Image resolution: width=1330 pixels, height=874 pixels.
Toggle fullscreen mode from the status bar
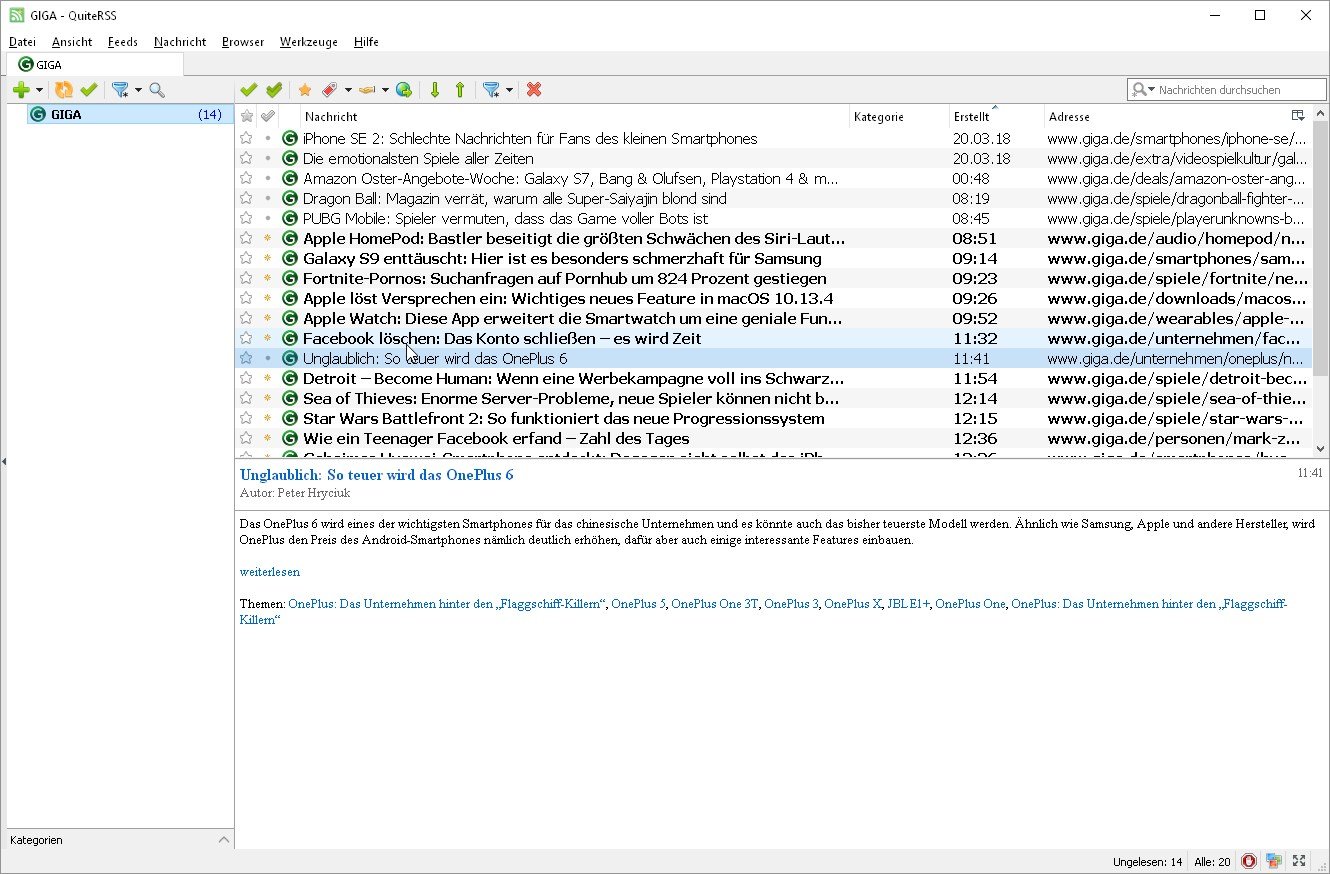click(1299, 861)
